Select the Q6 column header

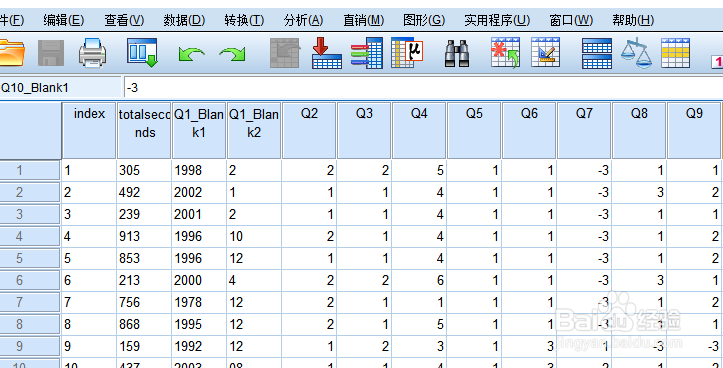click(529, 131)
